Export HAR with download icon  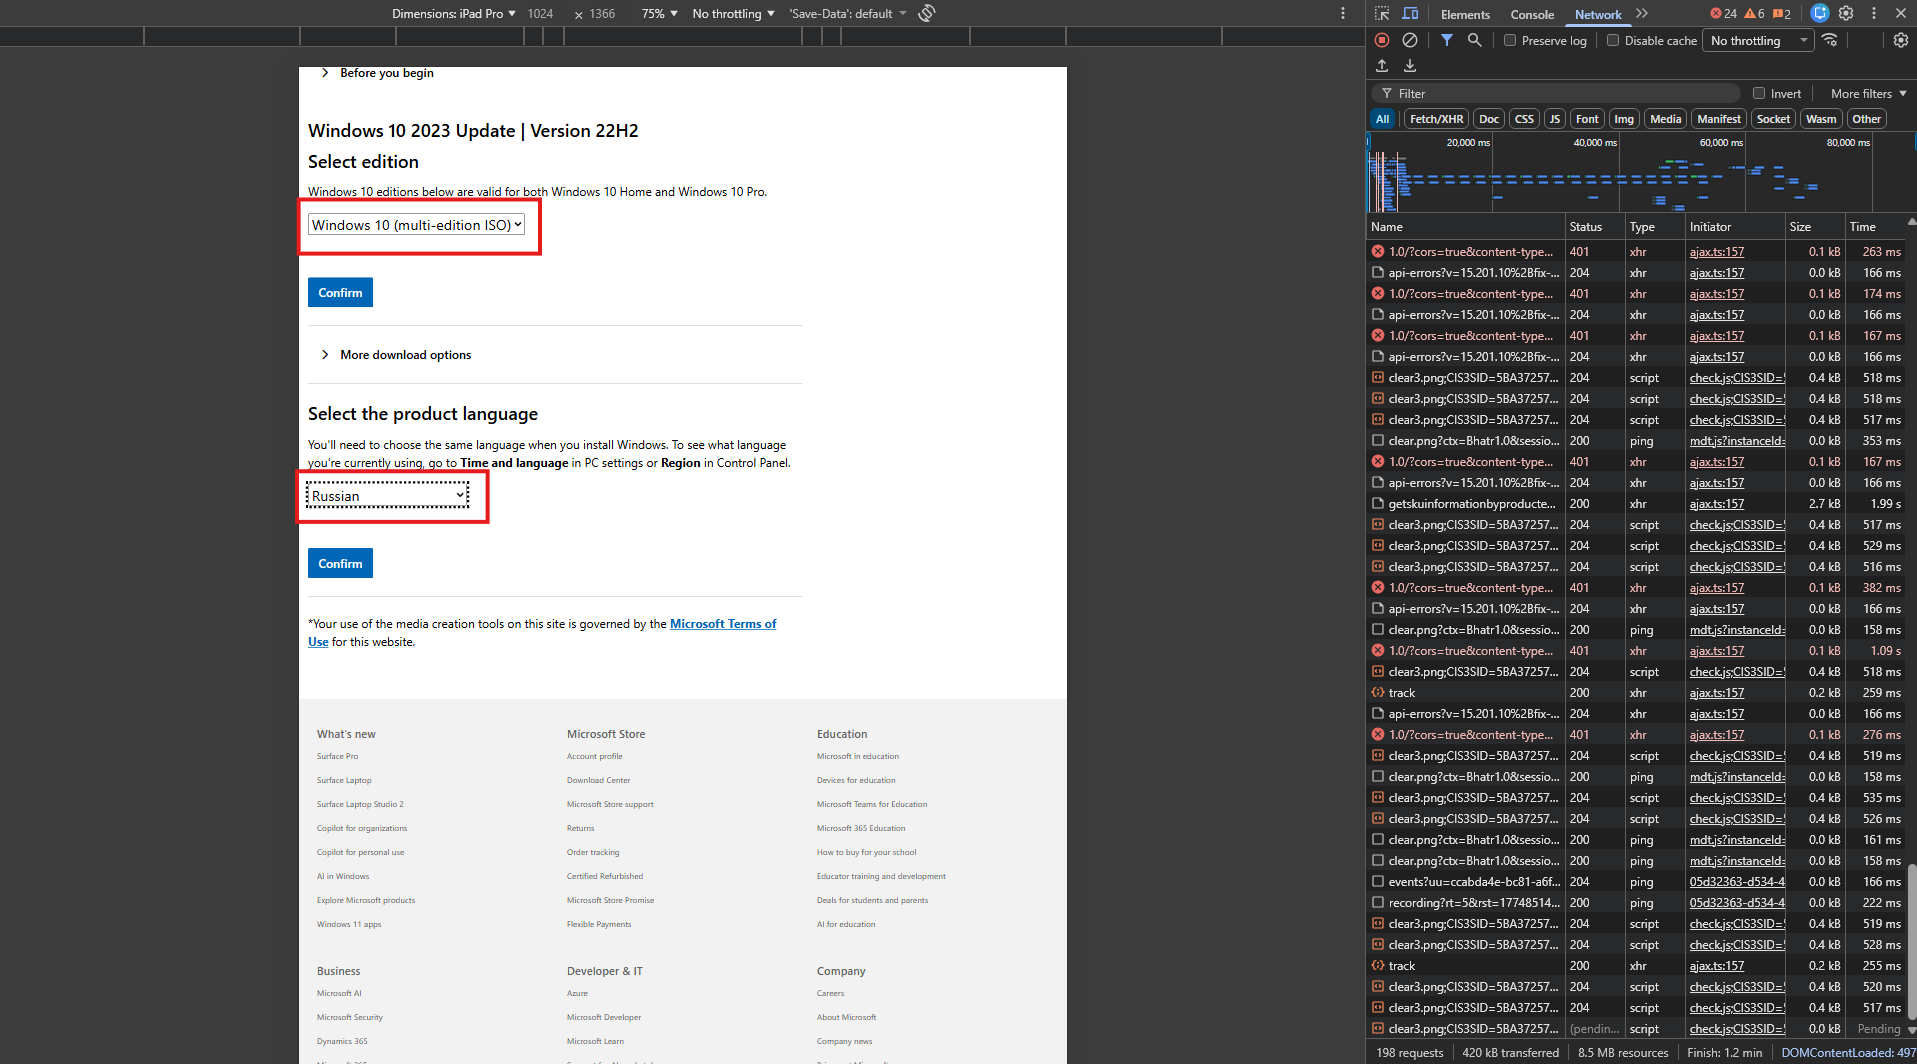click(x=1410, y=66)
